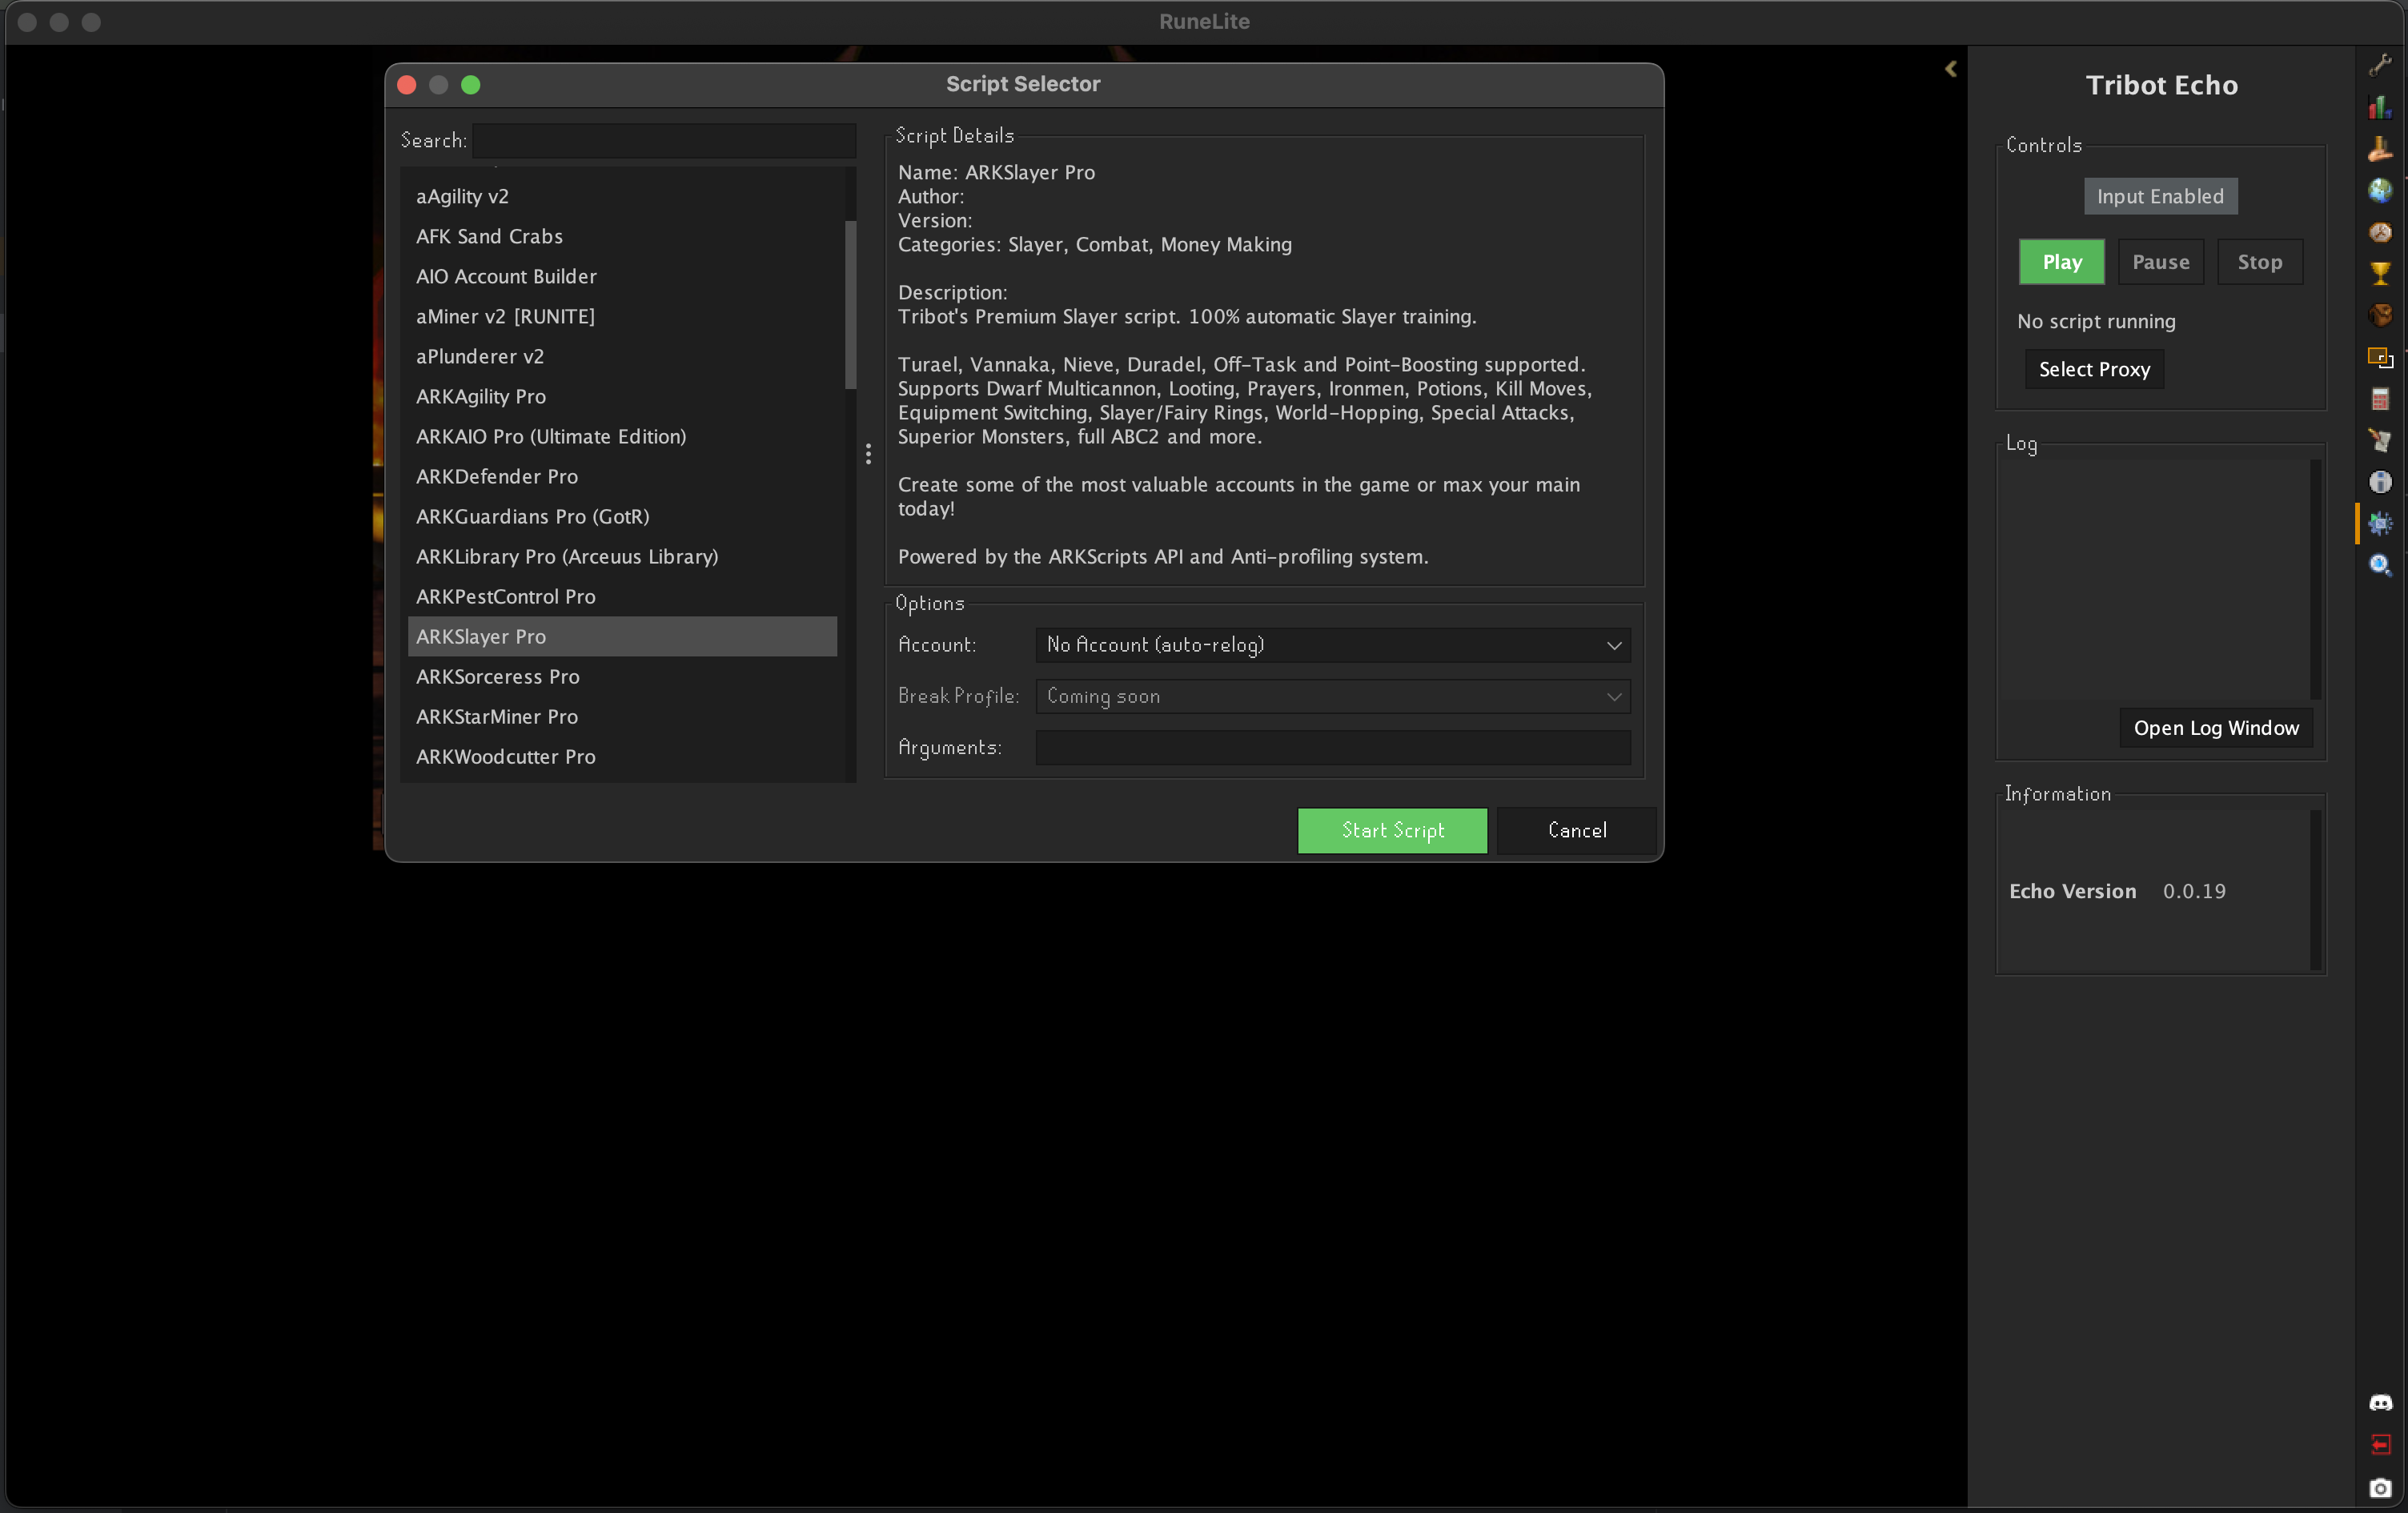
Task: Toggle the Input Enabled control
Action: pyautogui.click(x=2160, y=196)
